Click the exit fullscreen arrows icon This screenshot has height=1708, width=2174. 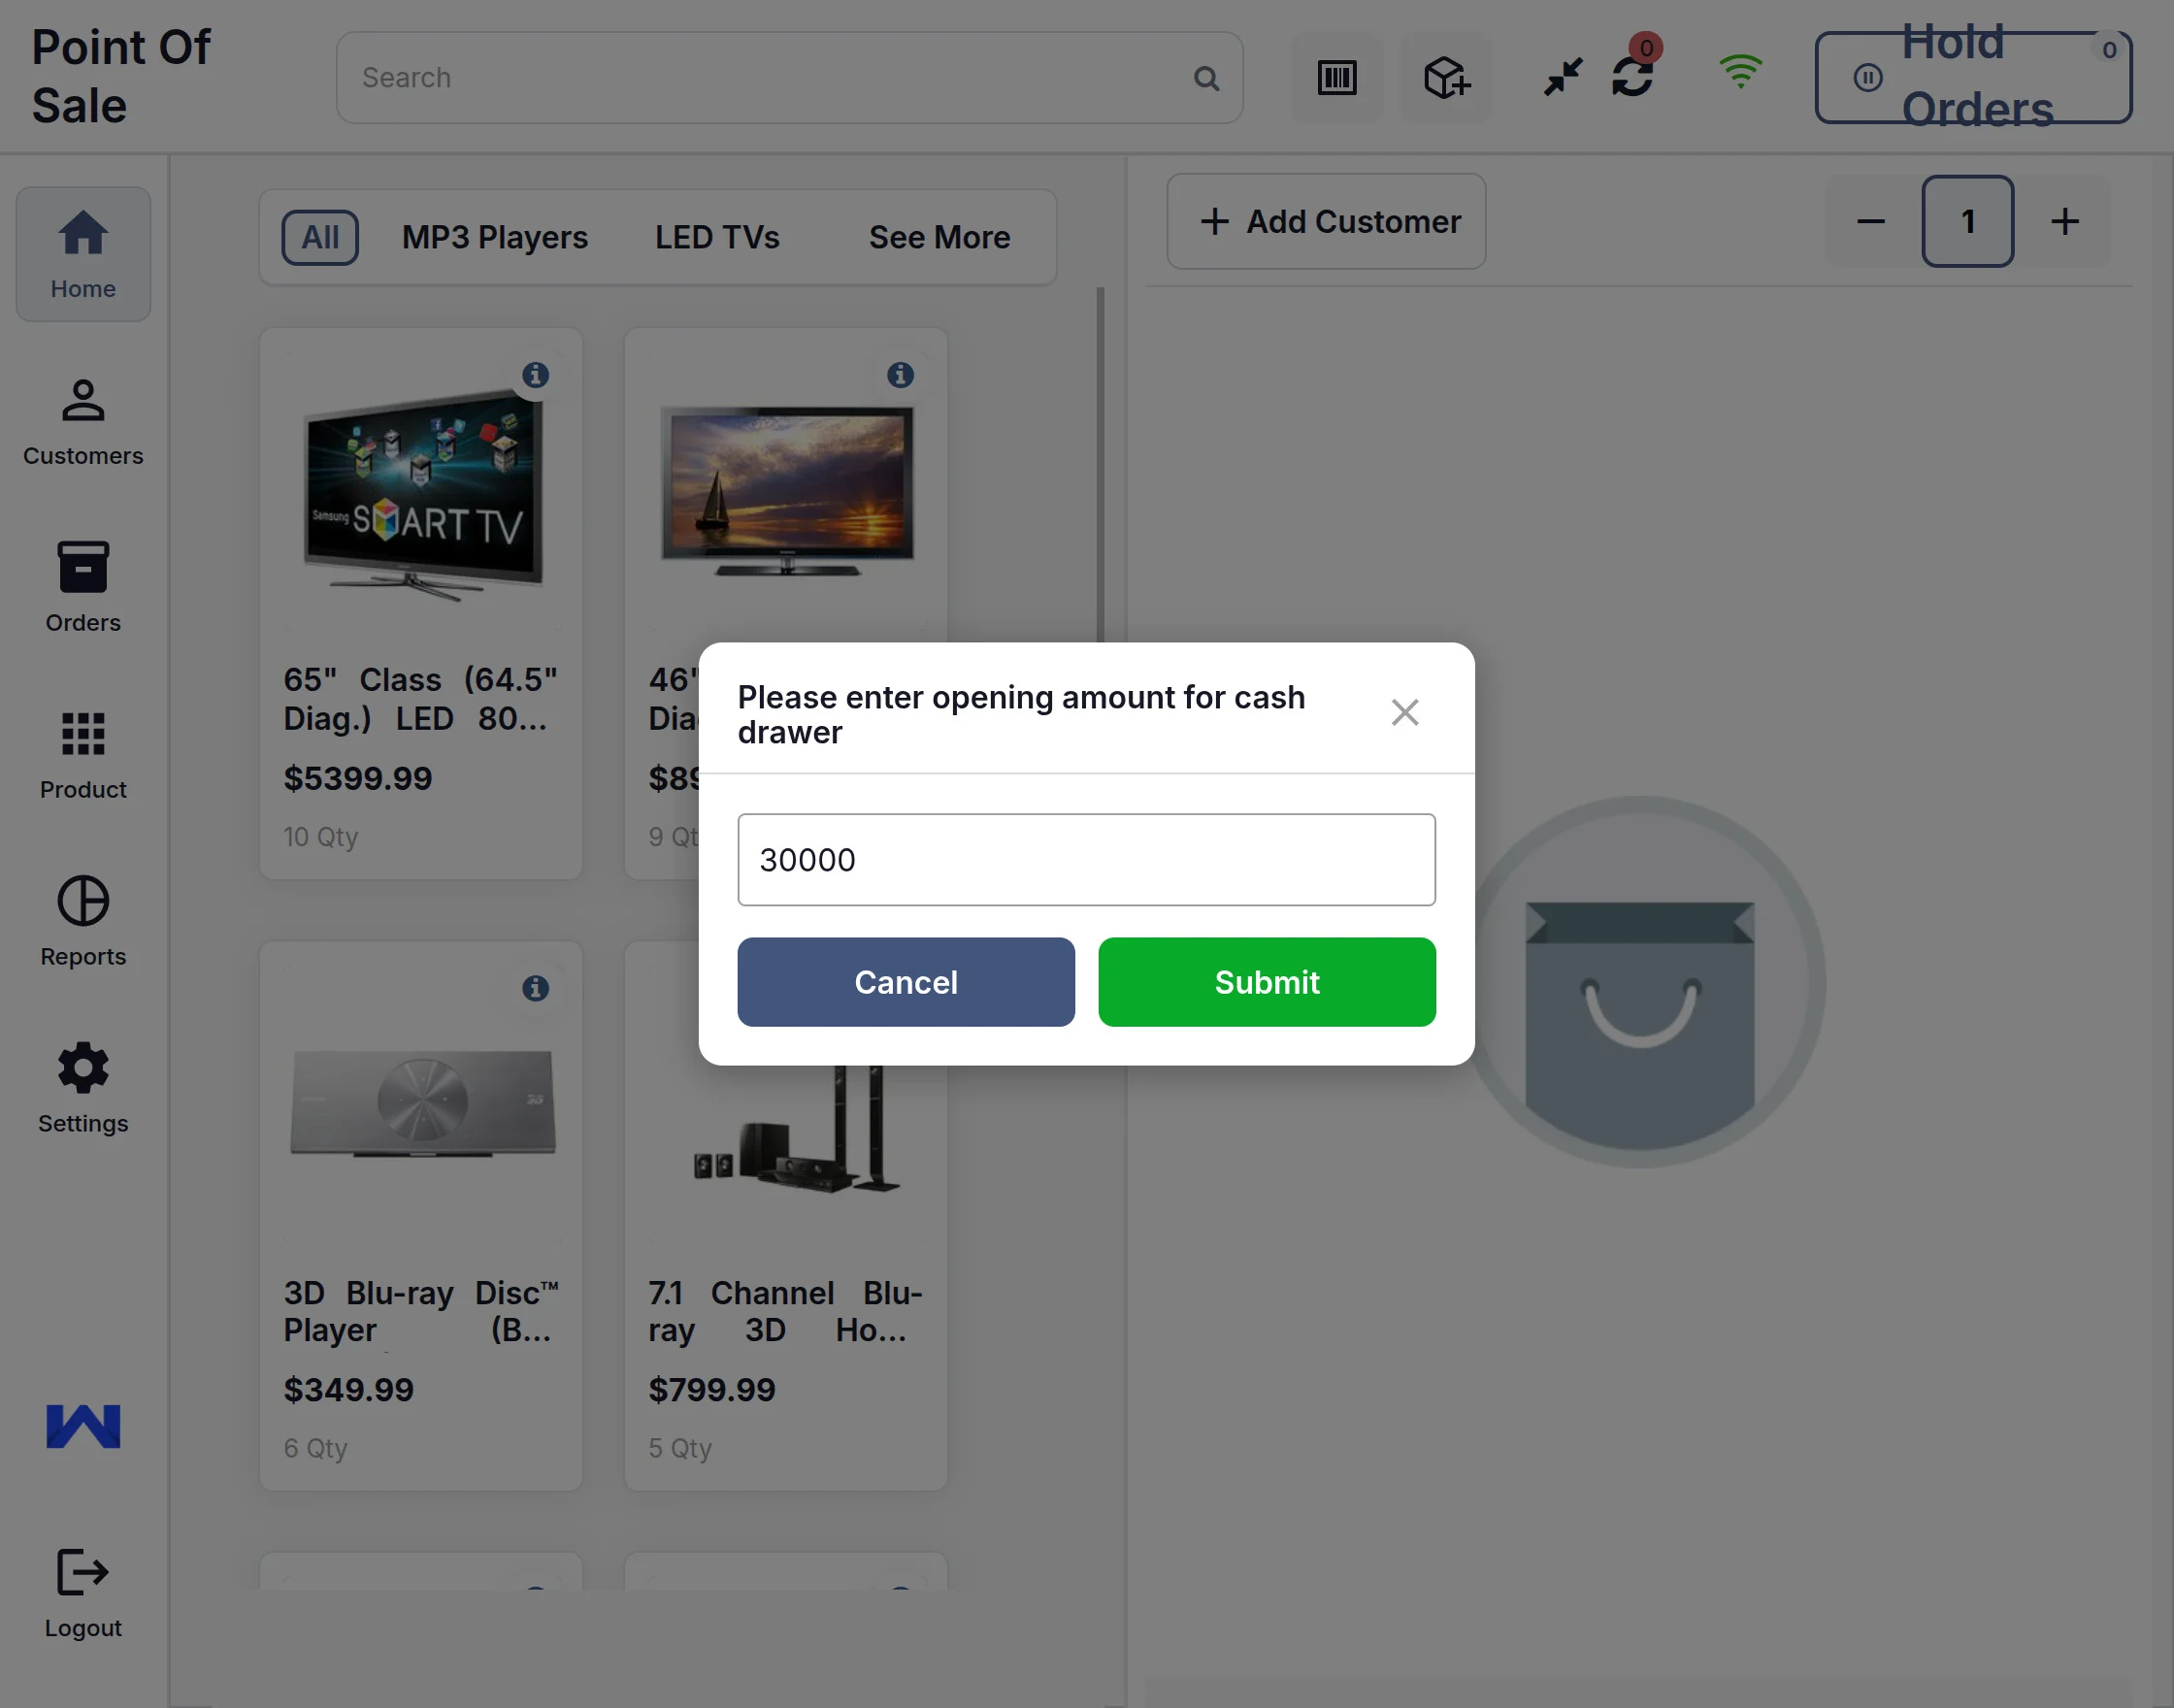pyautogui.click(x=1562, y=77)
